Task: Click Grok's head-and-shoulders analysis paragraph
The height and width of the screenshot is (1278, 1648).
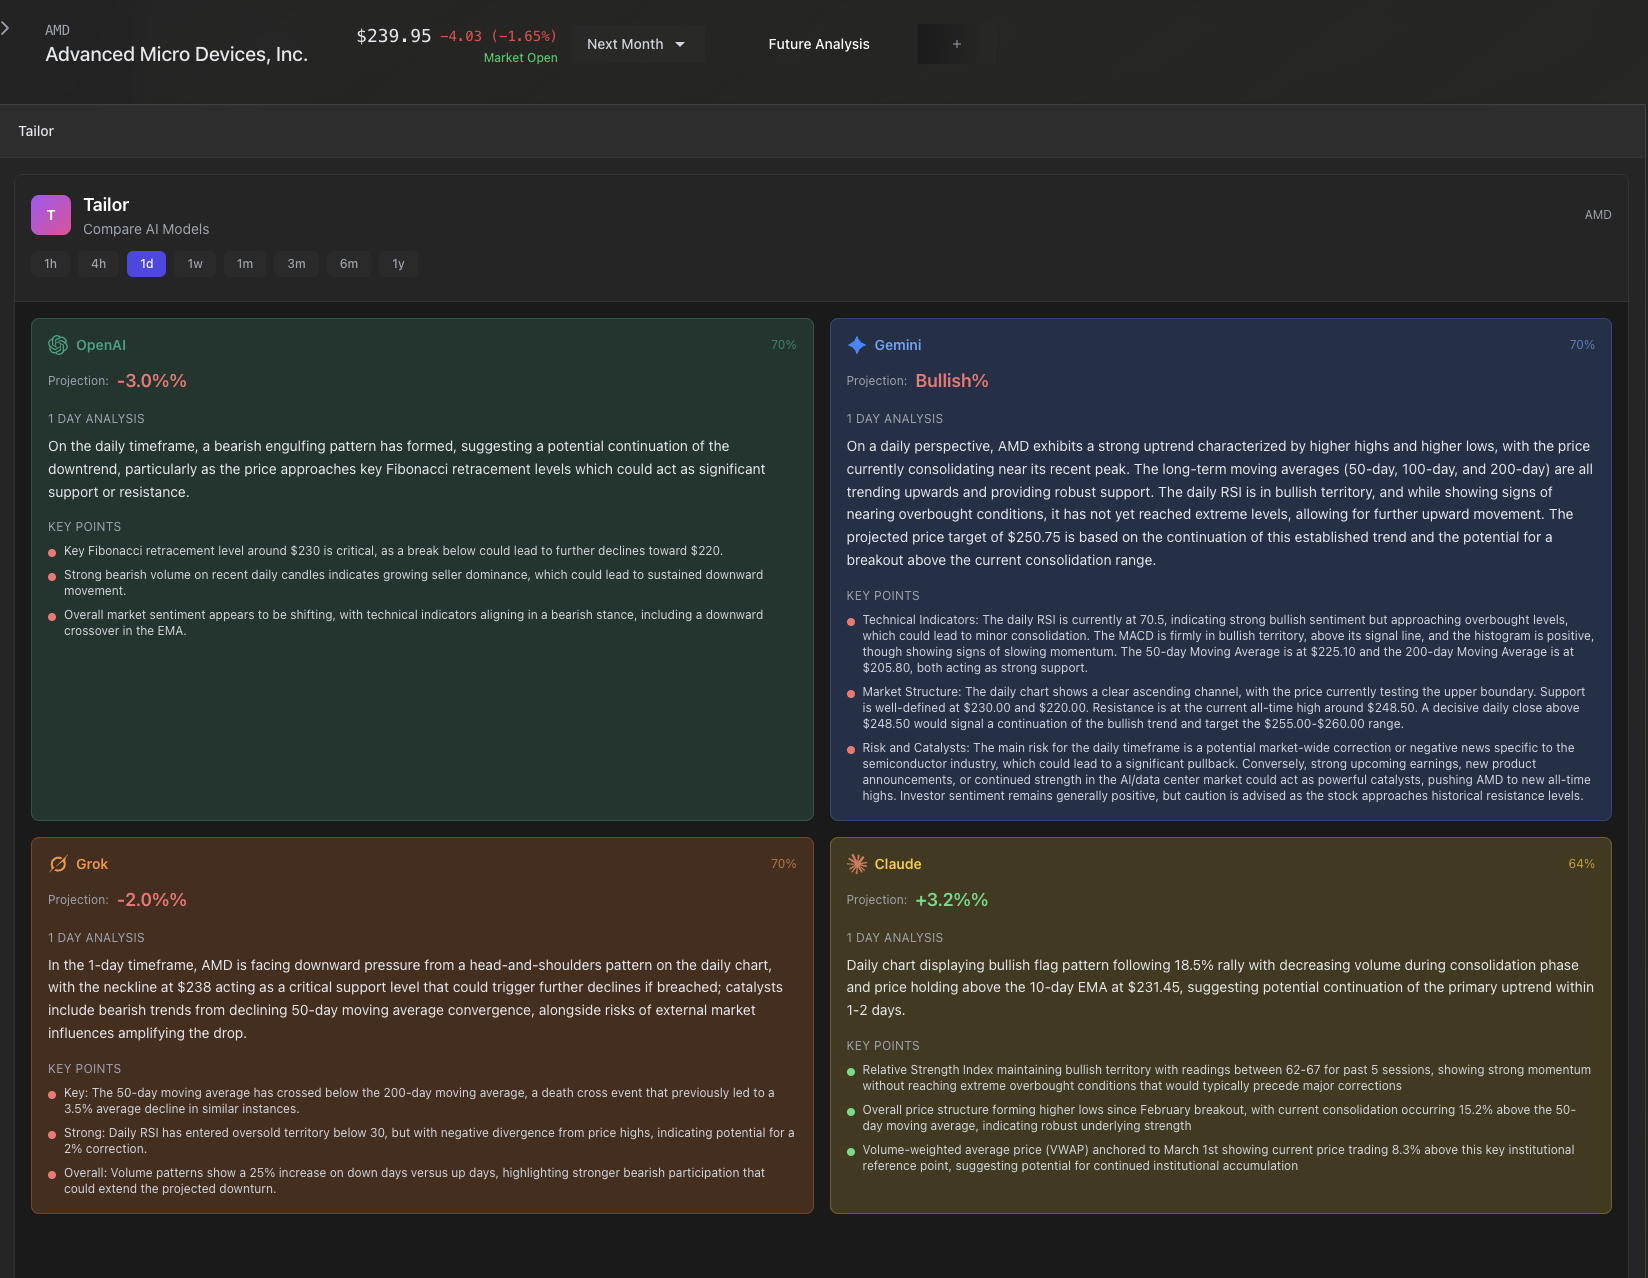Action: click(x=416, y=999)
